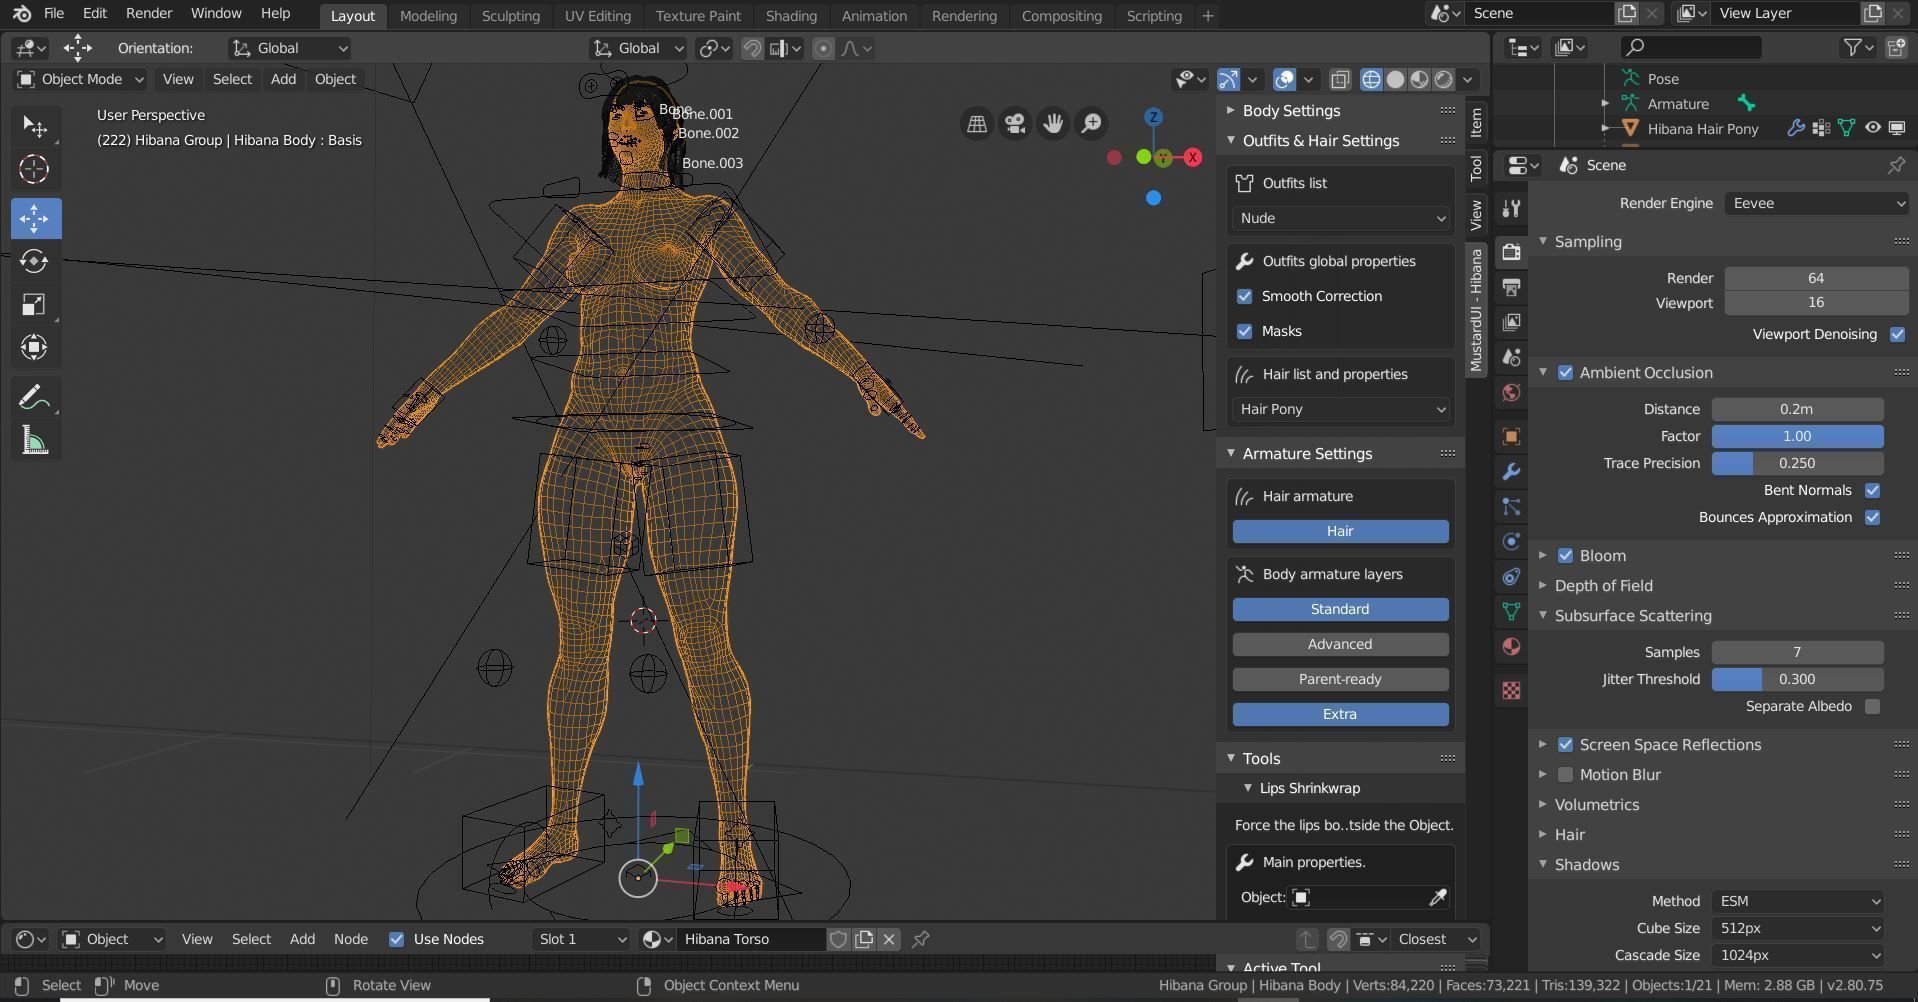Screen dimensions: 1918x1002
Task: Expand the Depth of Field panel
Action: coord(1542,585)
